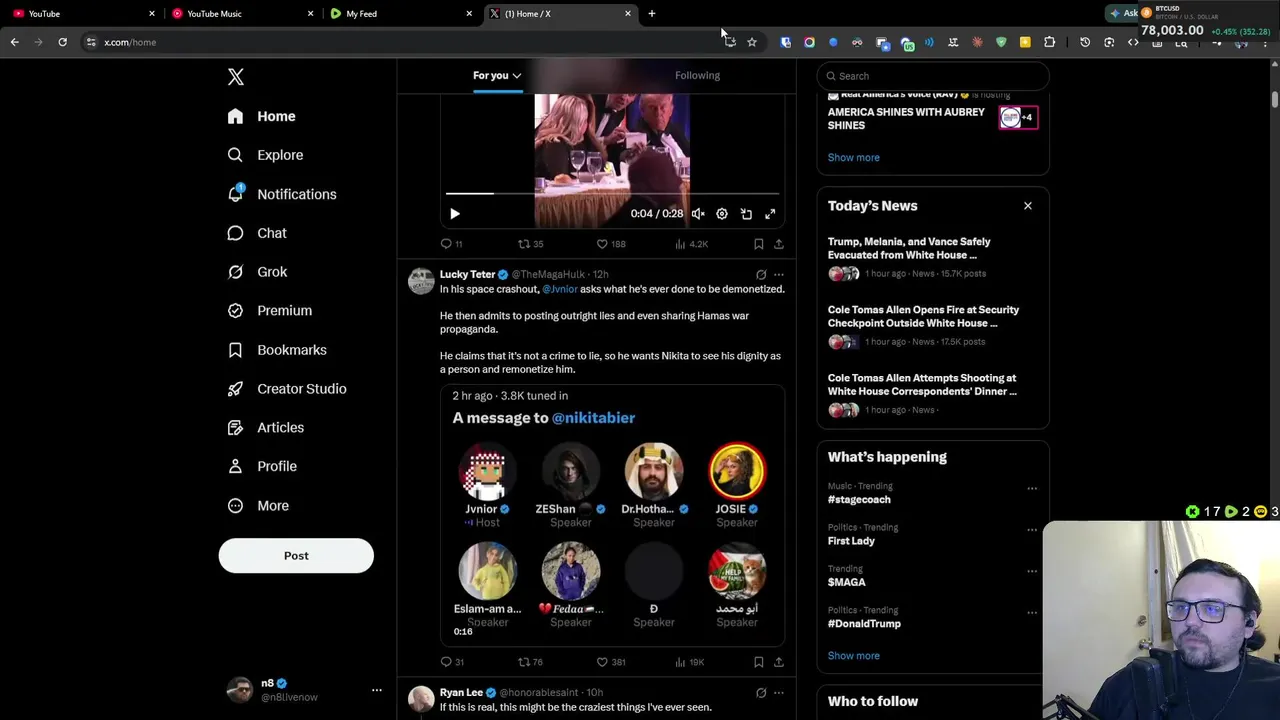This screenshot has height=720, width=1280.
Task: Open video settings gear
Action: 722,214
